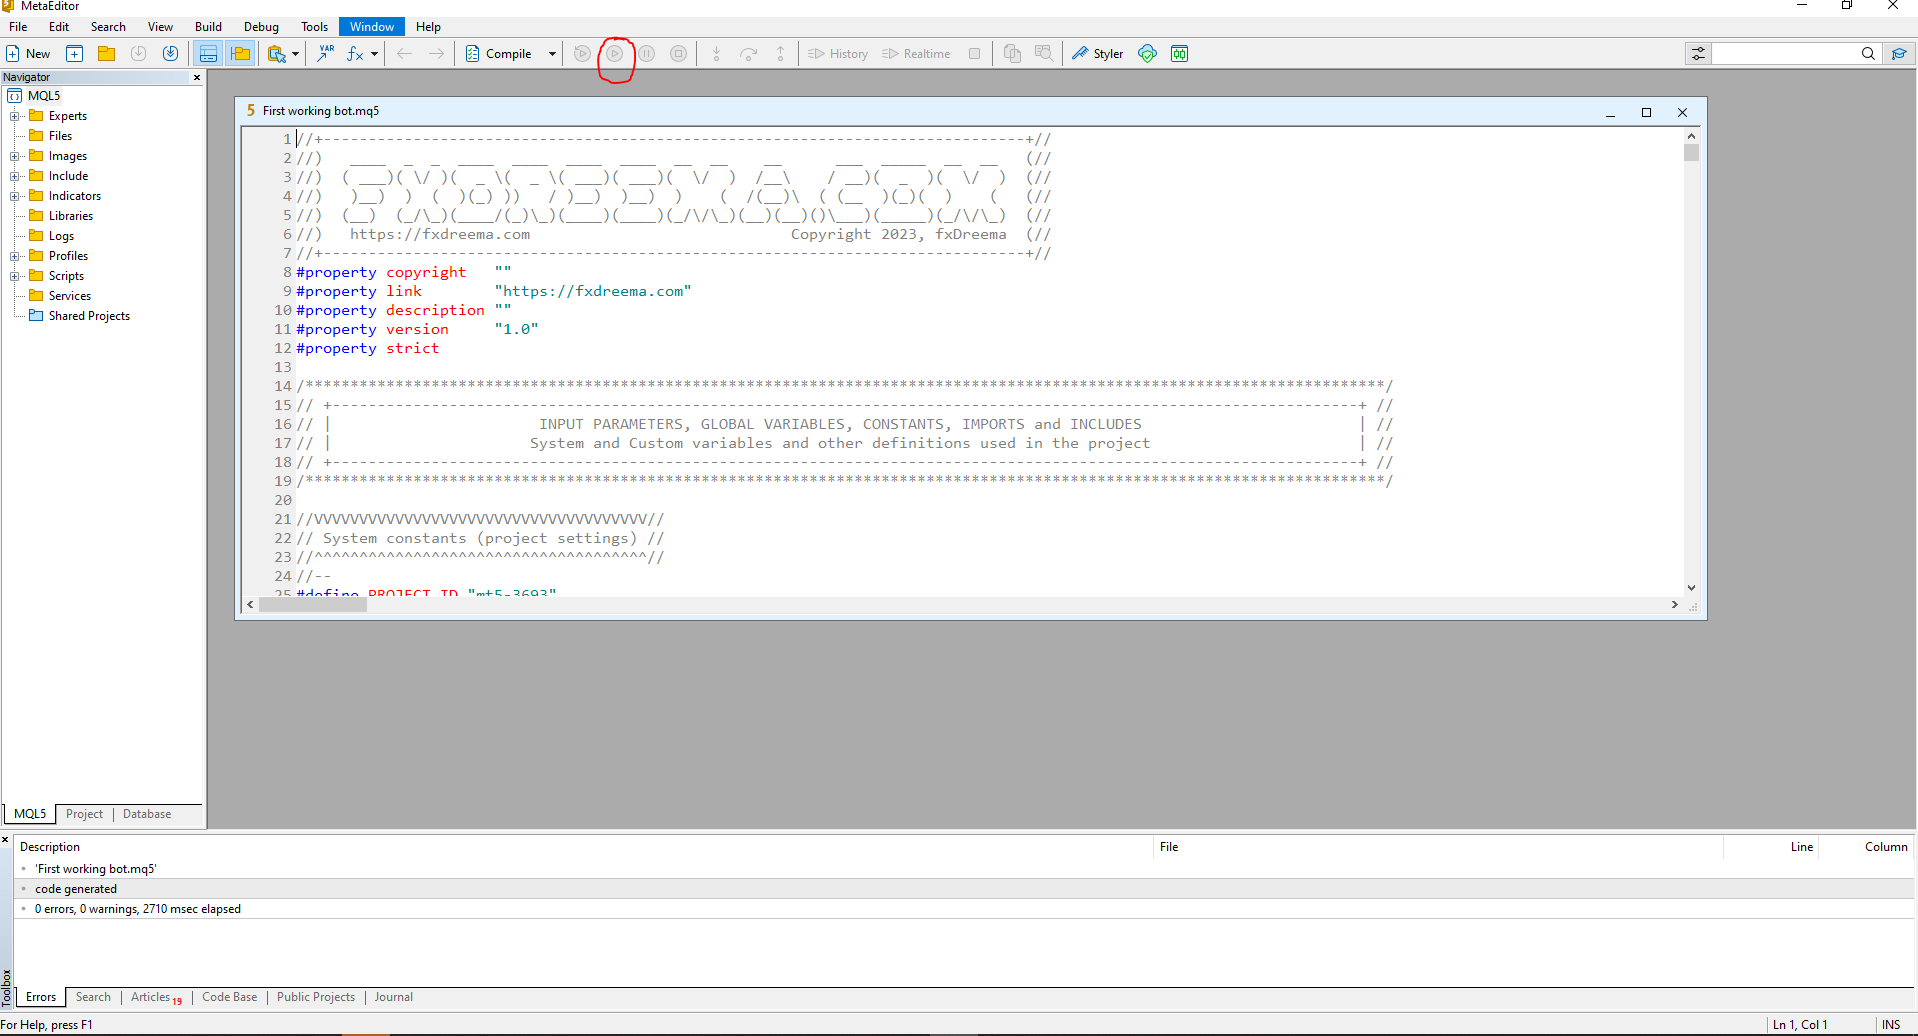Select the Services folder

coord(69,296)
